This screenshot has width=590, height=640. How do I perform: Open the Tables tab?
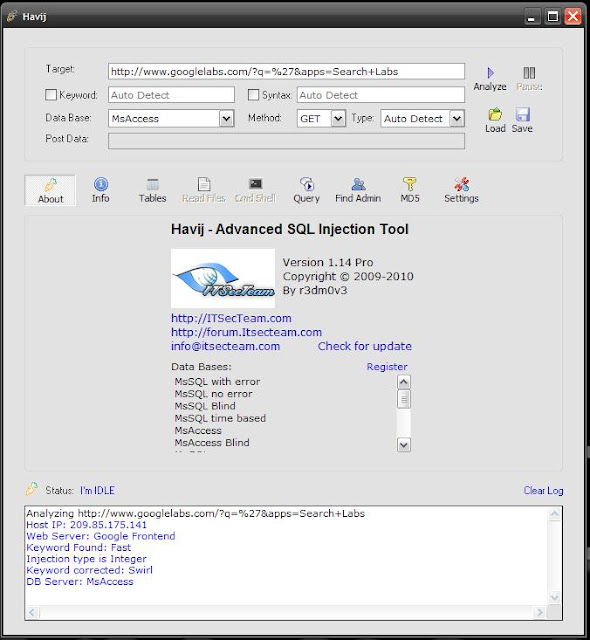152,191
